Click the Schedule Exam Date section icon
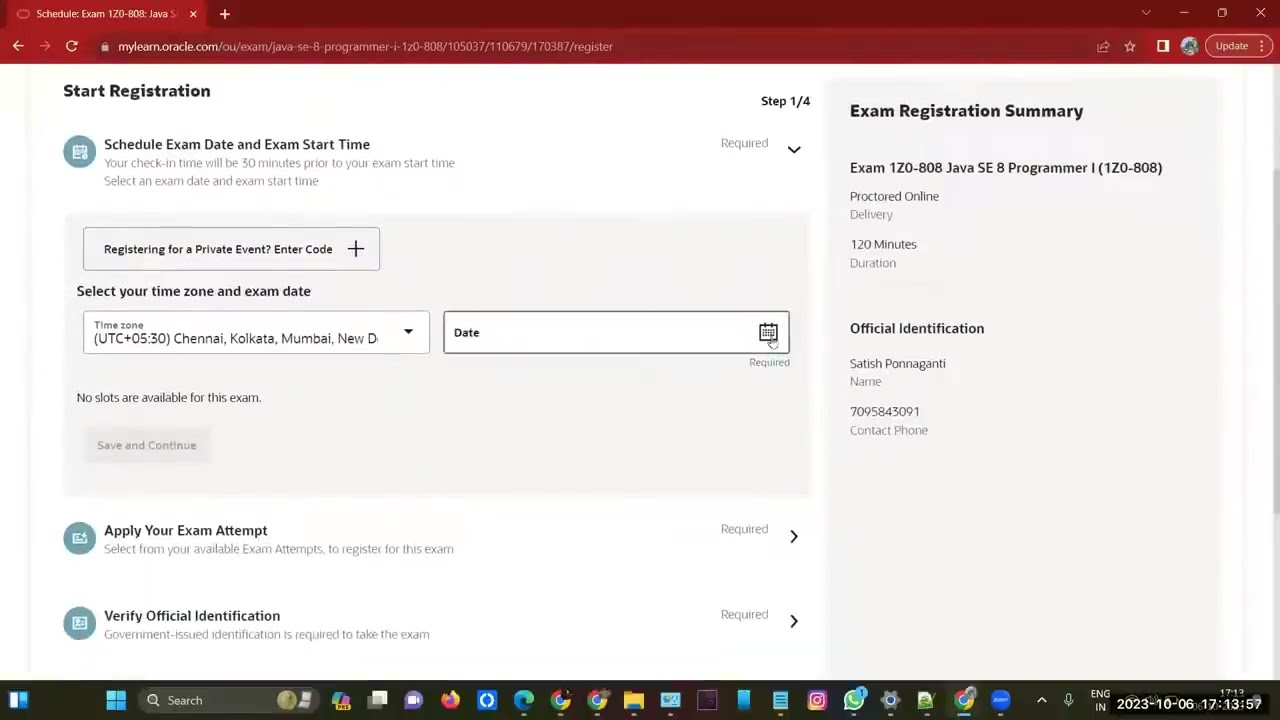 (79, 152)
